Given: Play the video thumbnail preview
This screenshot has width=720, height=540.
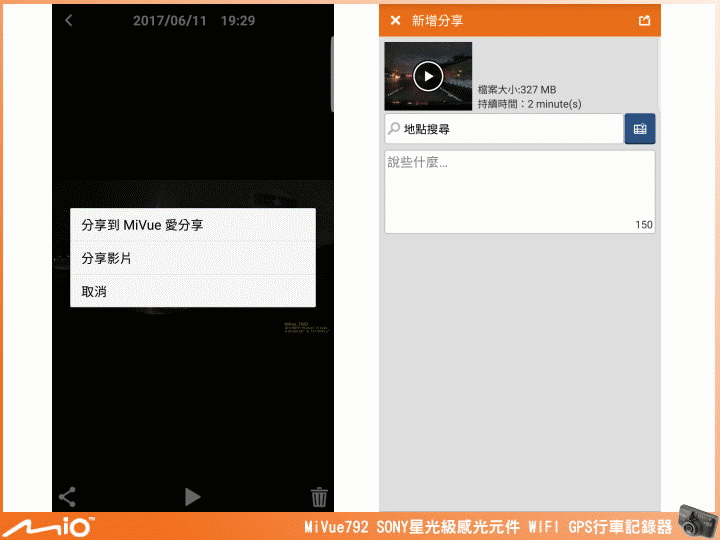Looking at the screenshot, I should pyautogui.click(x=428, y=76).
